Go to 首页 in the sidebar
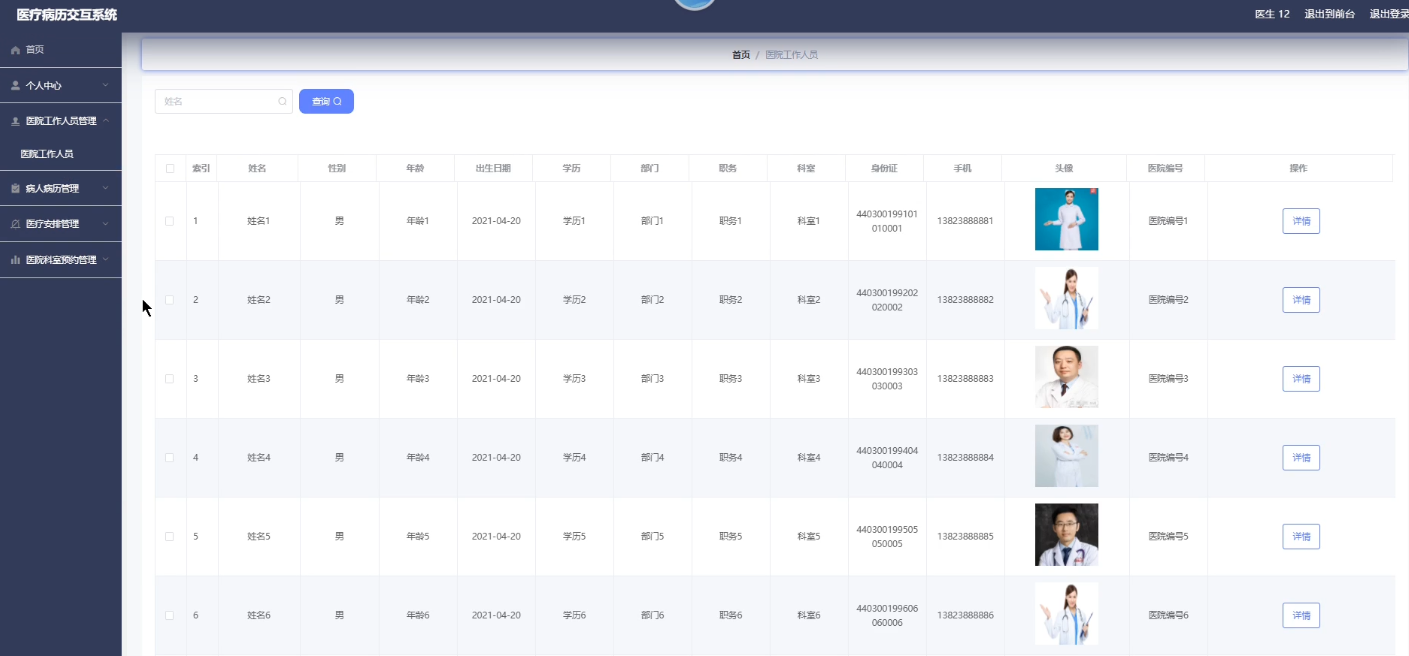Screen dimensions: 1409x656 pyautogui.click(x=61, y=50)
